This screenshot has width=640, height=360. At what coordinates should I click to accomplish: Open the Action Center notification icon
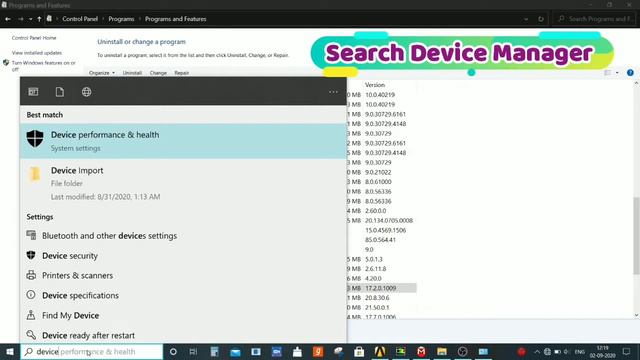tap(627, 351)
